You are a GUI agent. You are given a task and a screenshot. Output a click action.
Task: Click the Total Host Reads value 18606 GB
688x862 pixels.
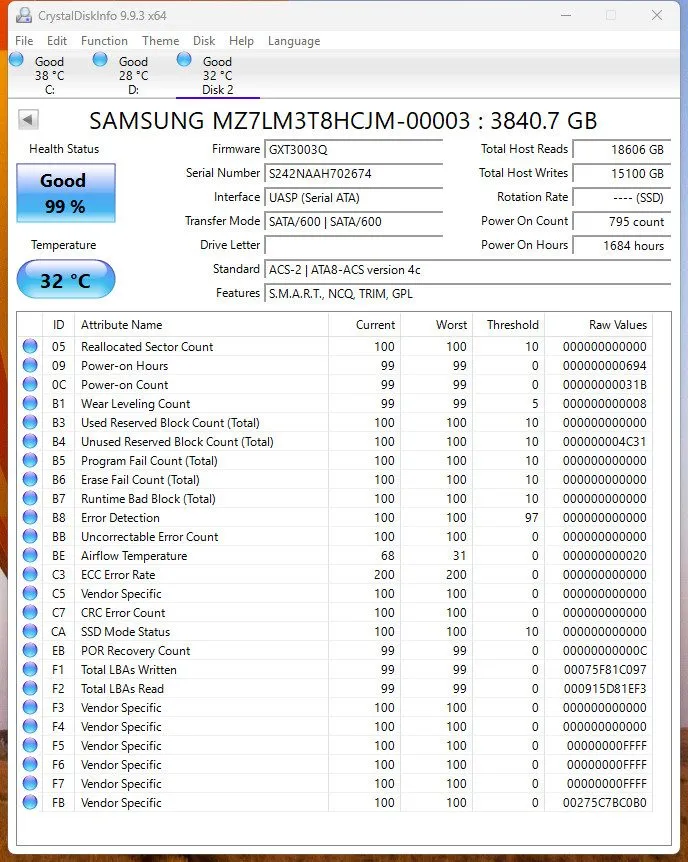coord(621,150)
